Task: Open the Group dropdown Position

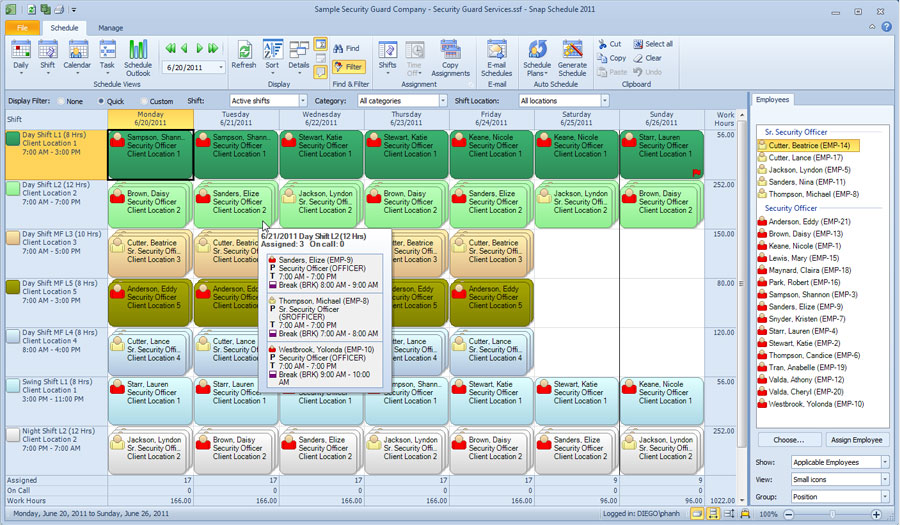Action: click(x=885, y=497)
